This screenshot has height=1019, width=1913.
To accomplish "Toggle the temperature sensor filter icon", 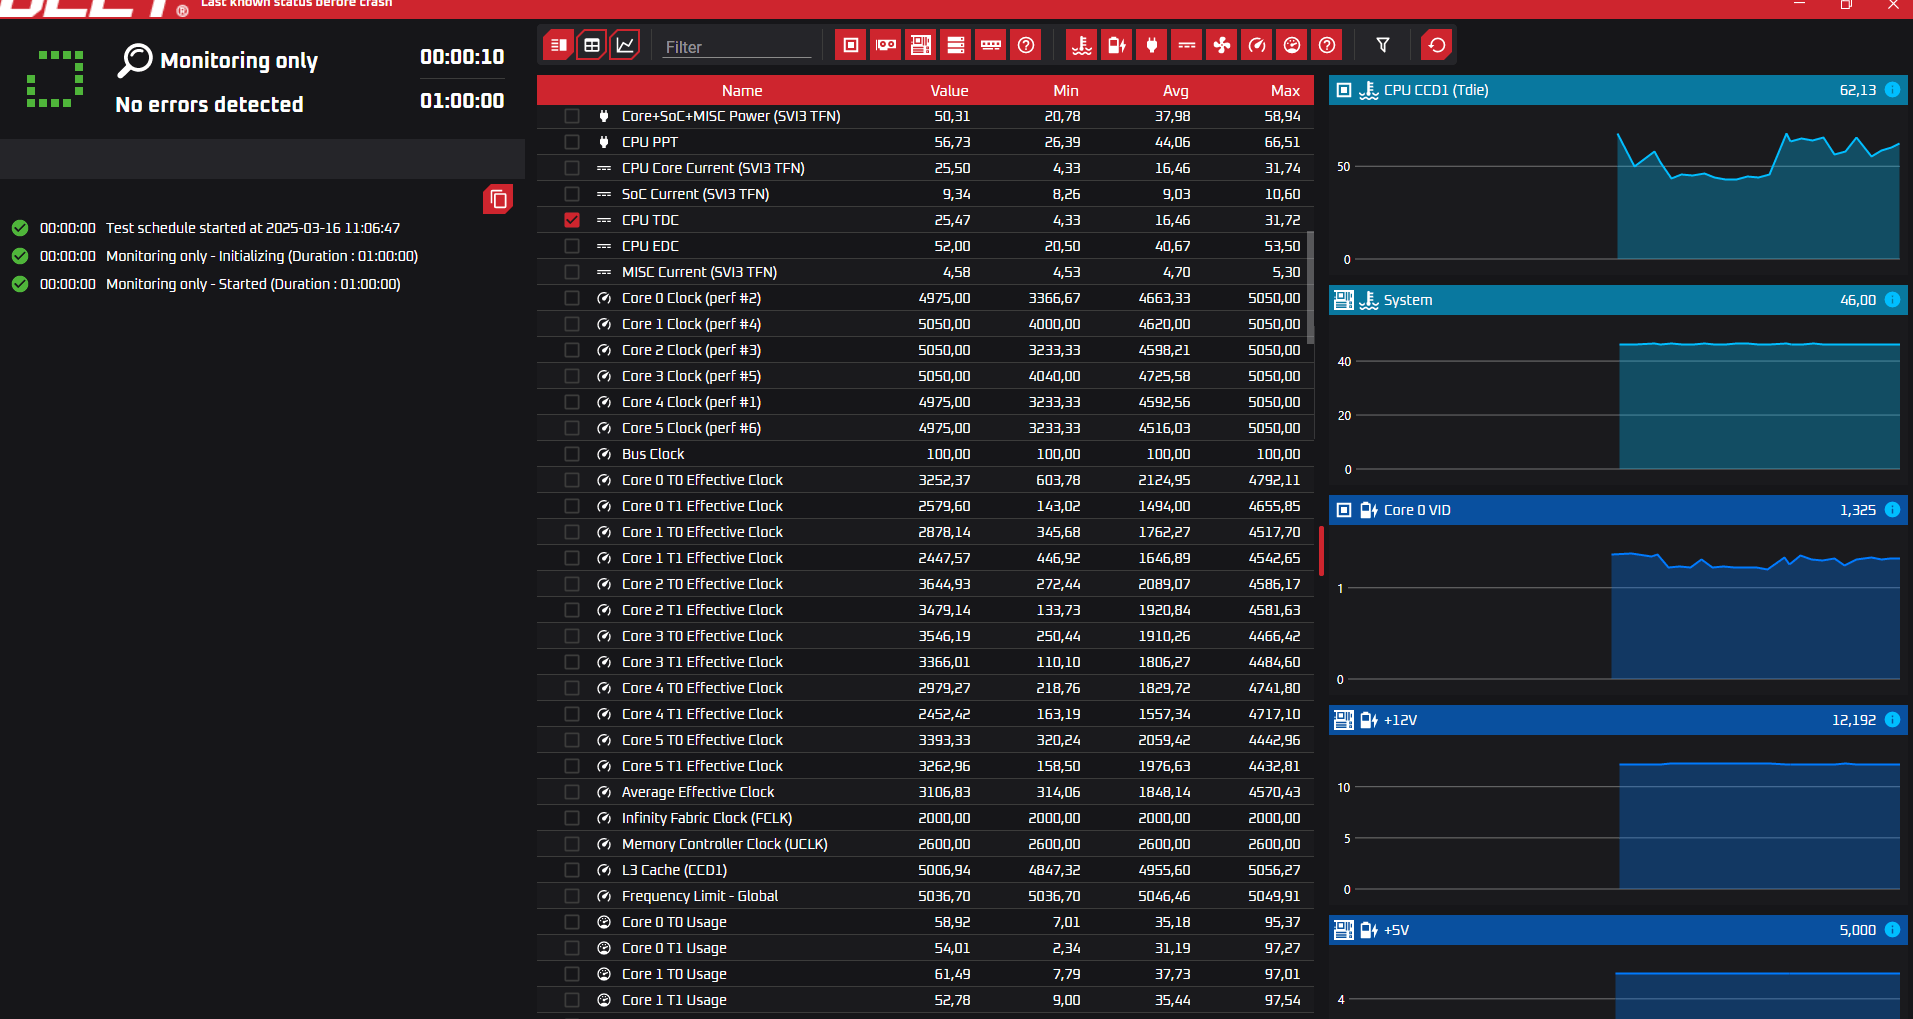I will tap(1082, 45).
